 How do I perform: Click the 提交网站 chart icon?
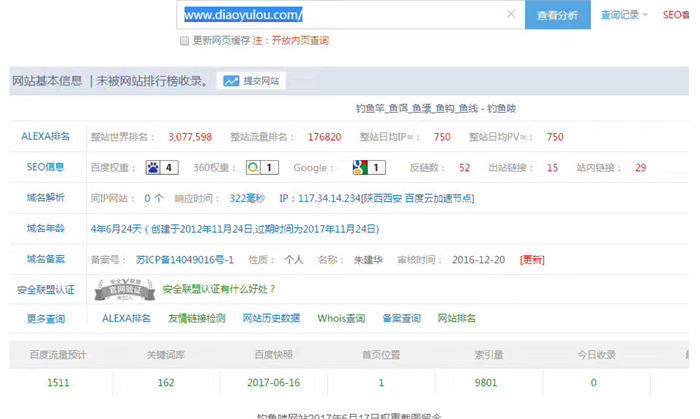click(231, 81)
